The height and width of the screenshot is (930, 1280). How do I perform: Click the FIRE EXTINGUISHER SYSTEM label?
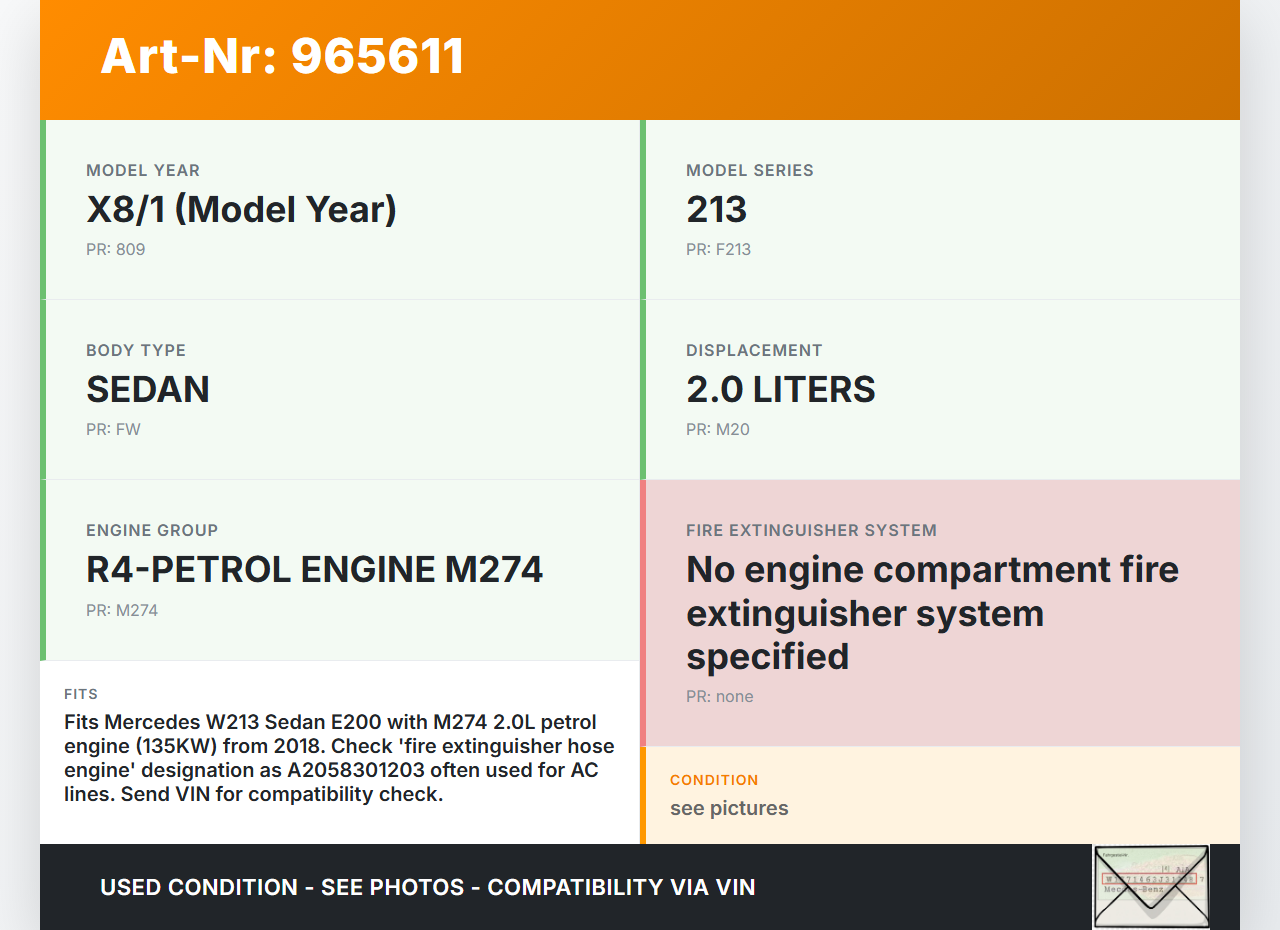[x=811, y=530]
